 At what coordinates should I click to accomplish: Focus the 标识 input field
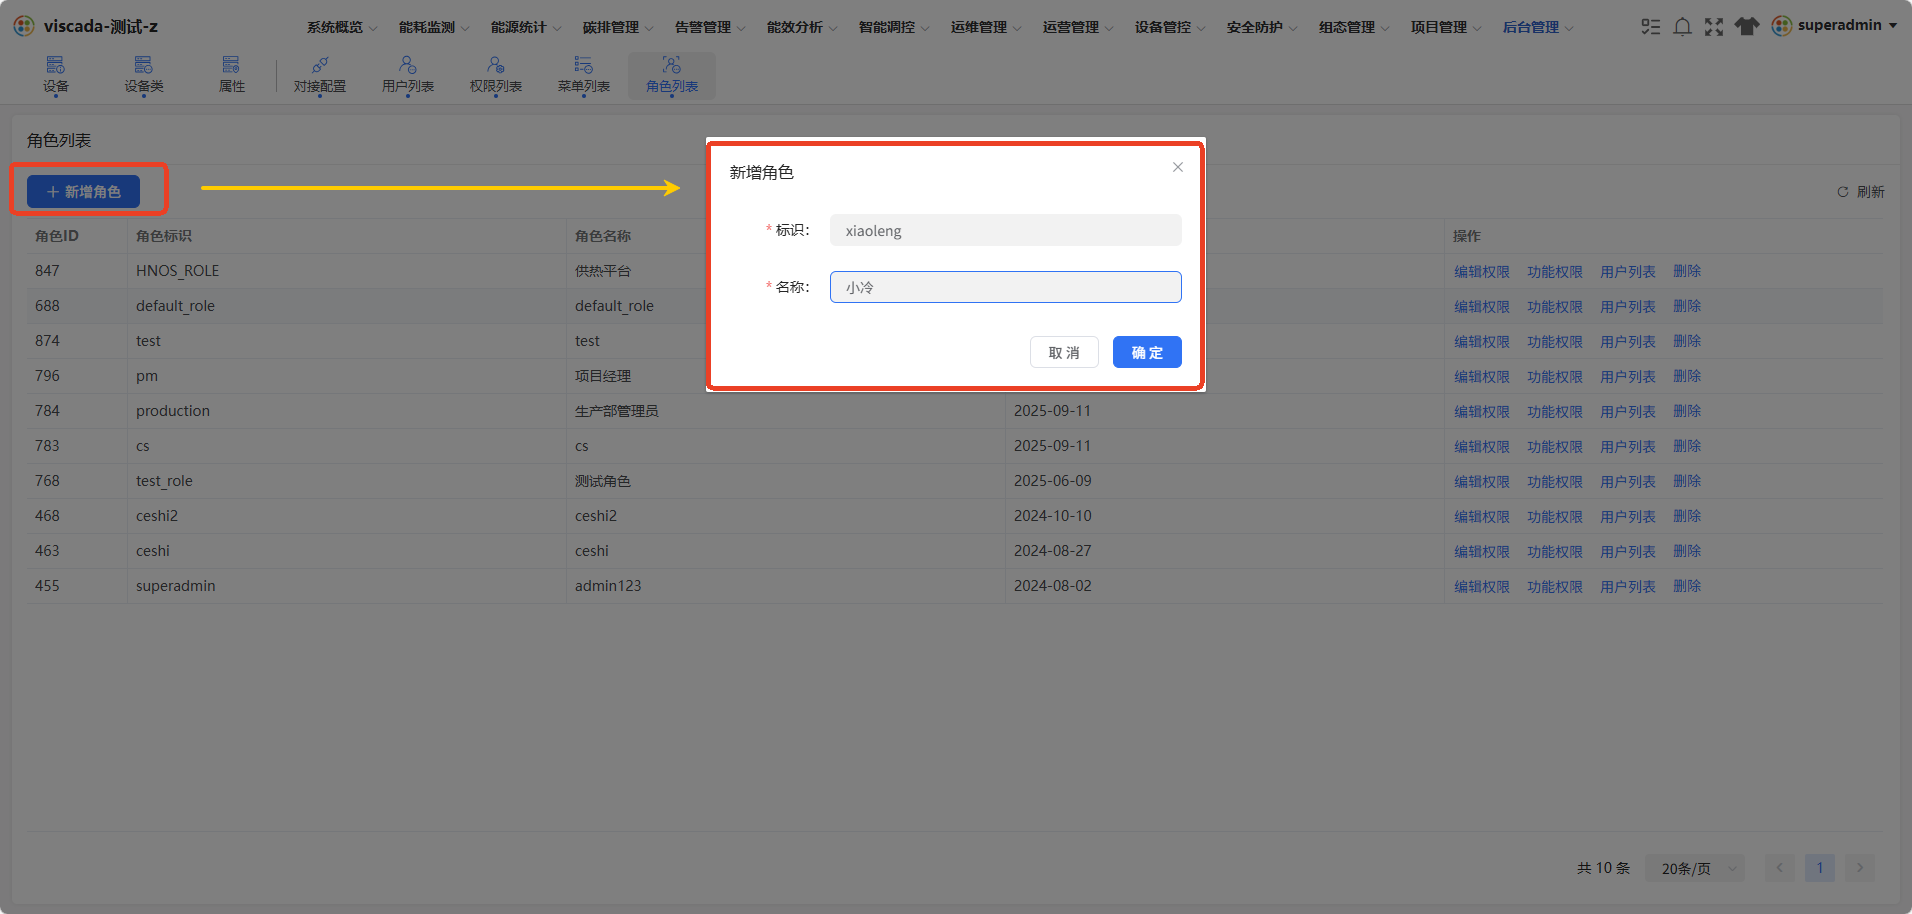coord(1005,230)
